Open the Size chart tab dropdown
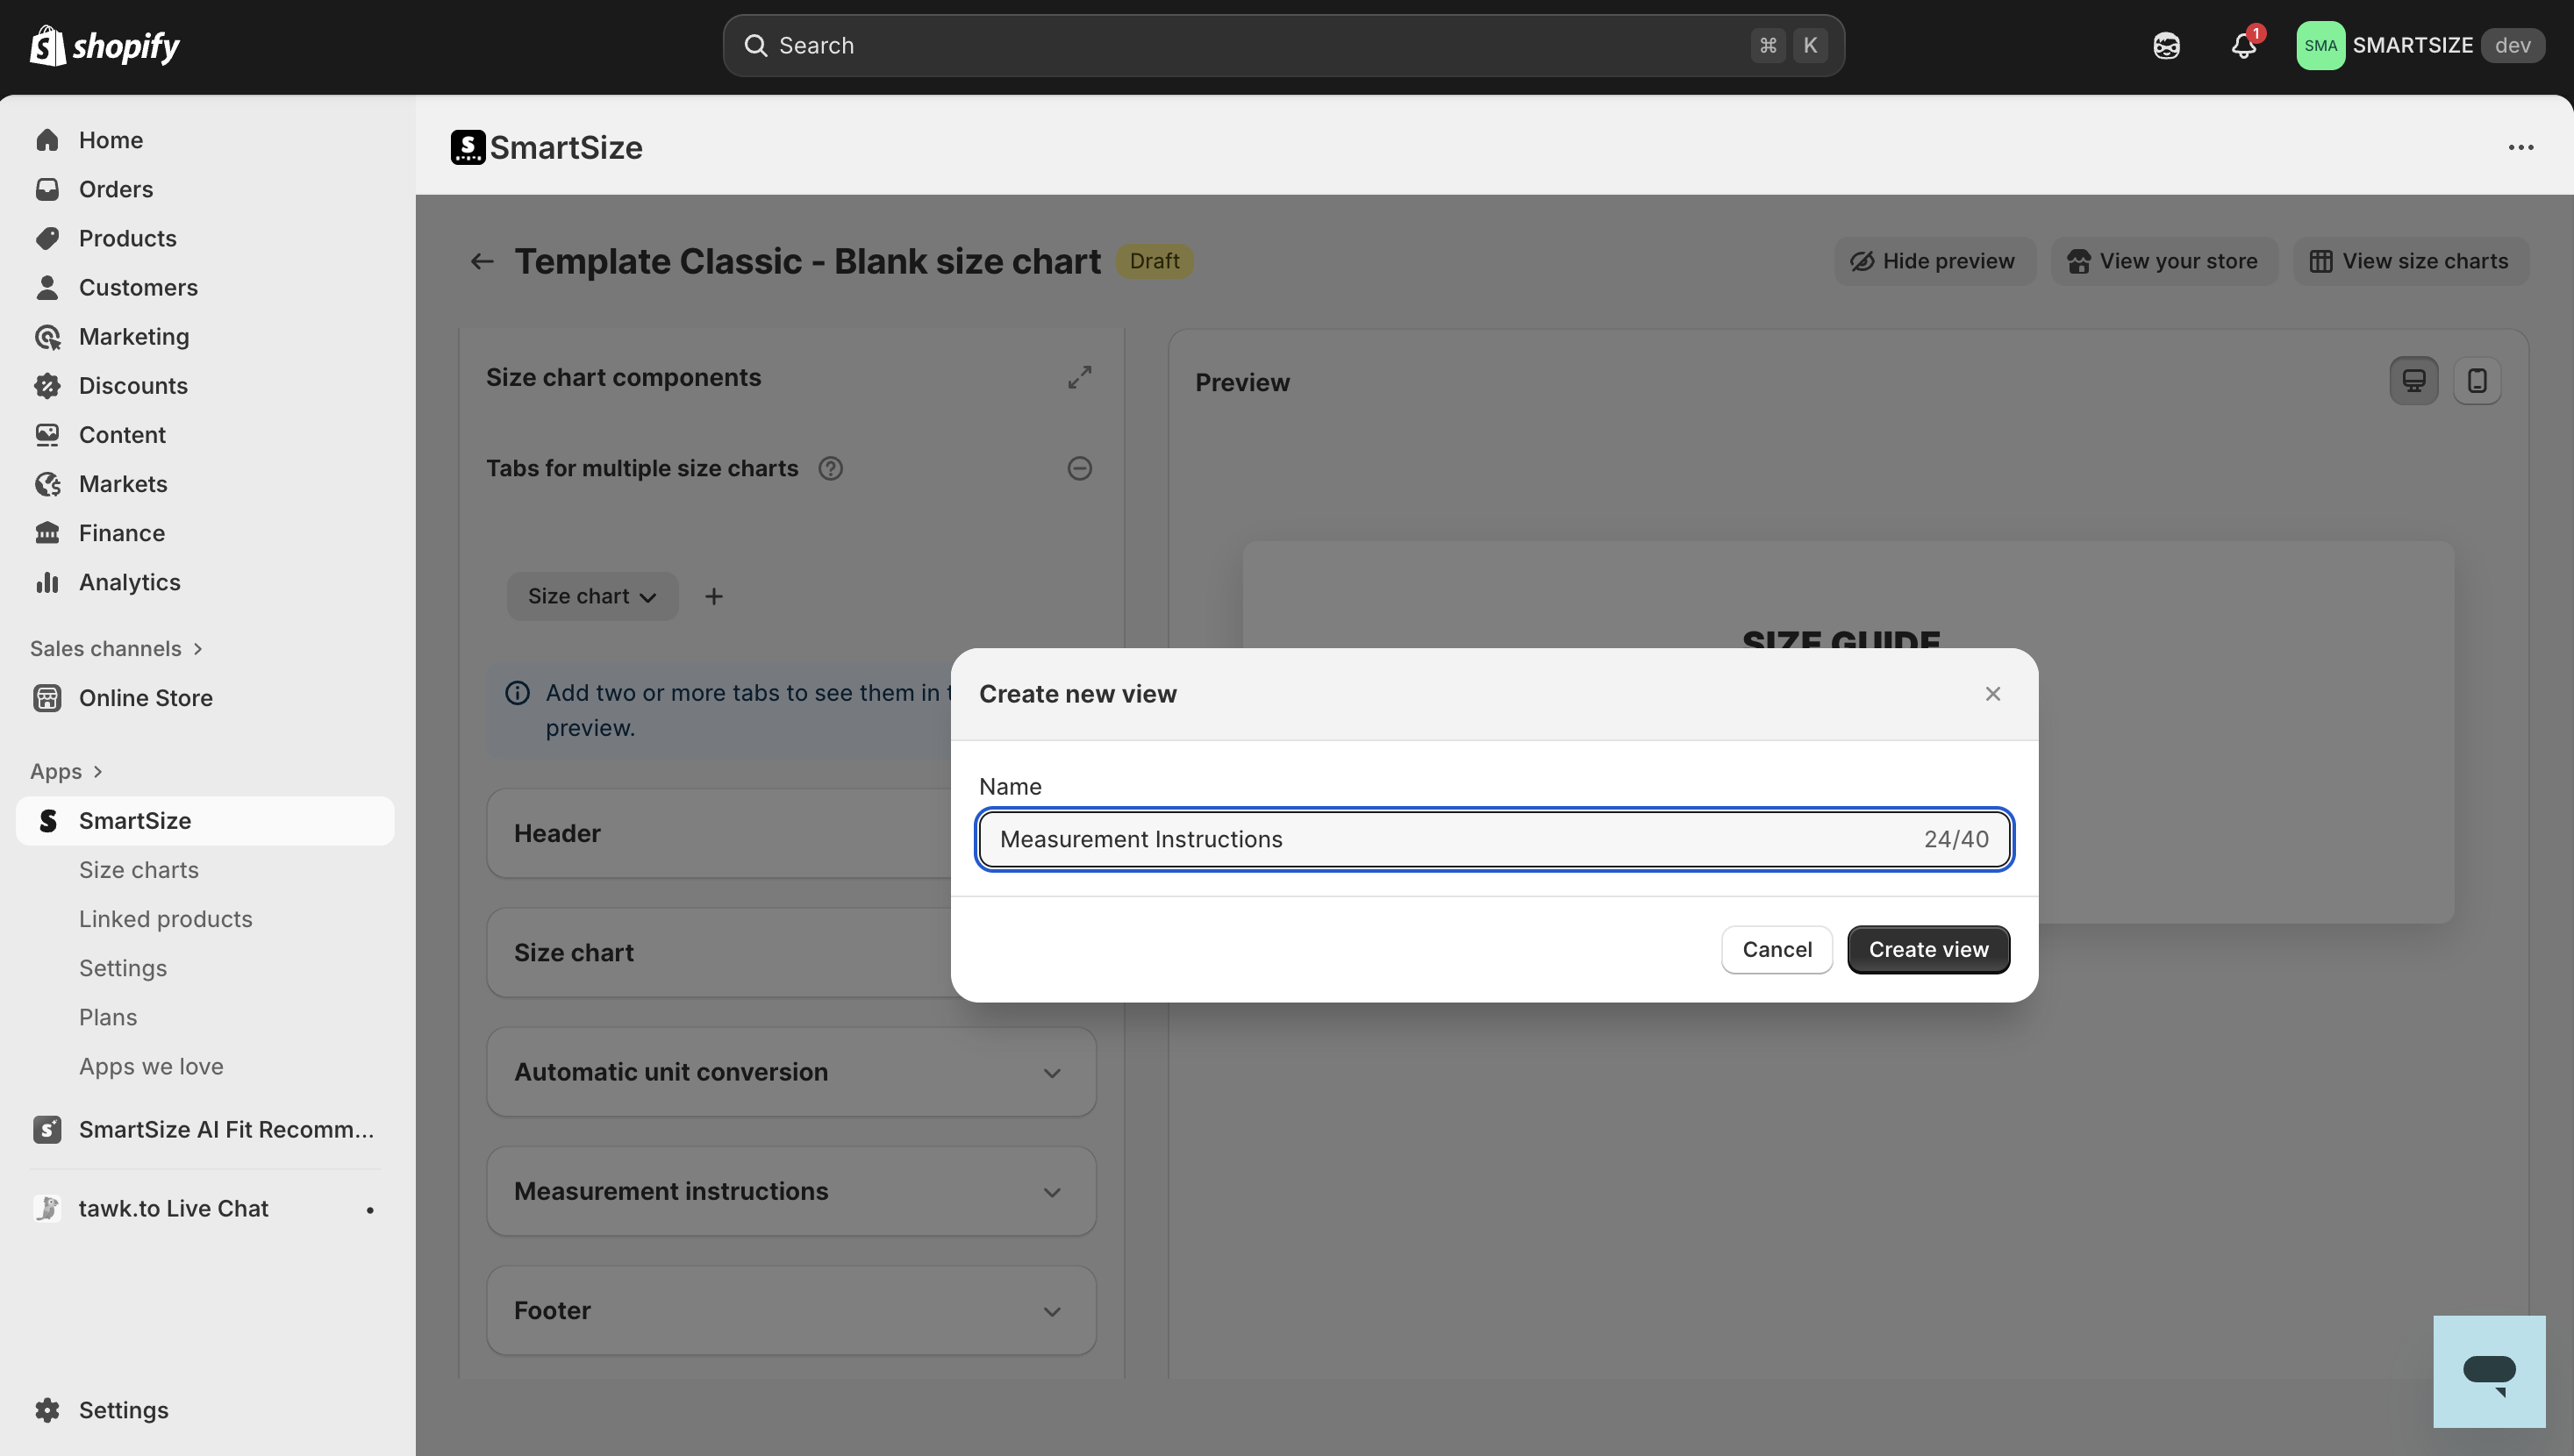The image size is (2574, 1456). (x=592, y=596)
